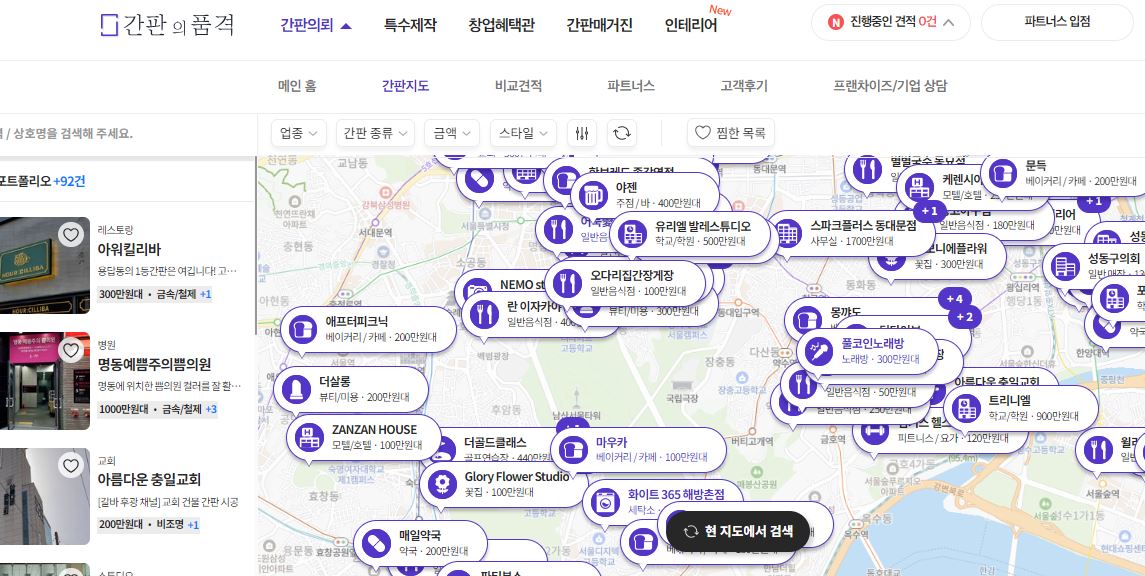Click the 애프터피크닉 bakery map icon
This screenshot has width=1145, height=576.
tap(301, 329)
